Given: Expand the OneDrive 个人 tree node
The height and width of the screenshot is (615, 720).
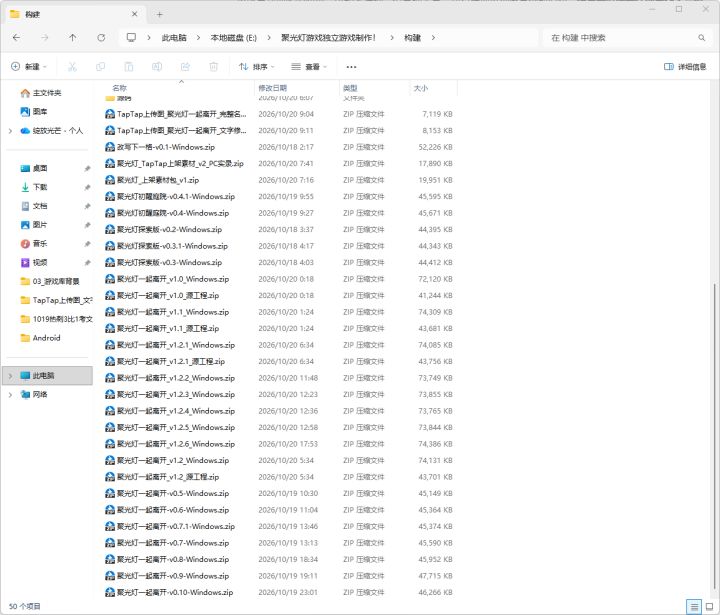Looking at the screenshot, I should coord(10,131).
